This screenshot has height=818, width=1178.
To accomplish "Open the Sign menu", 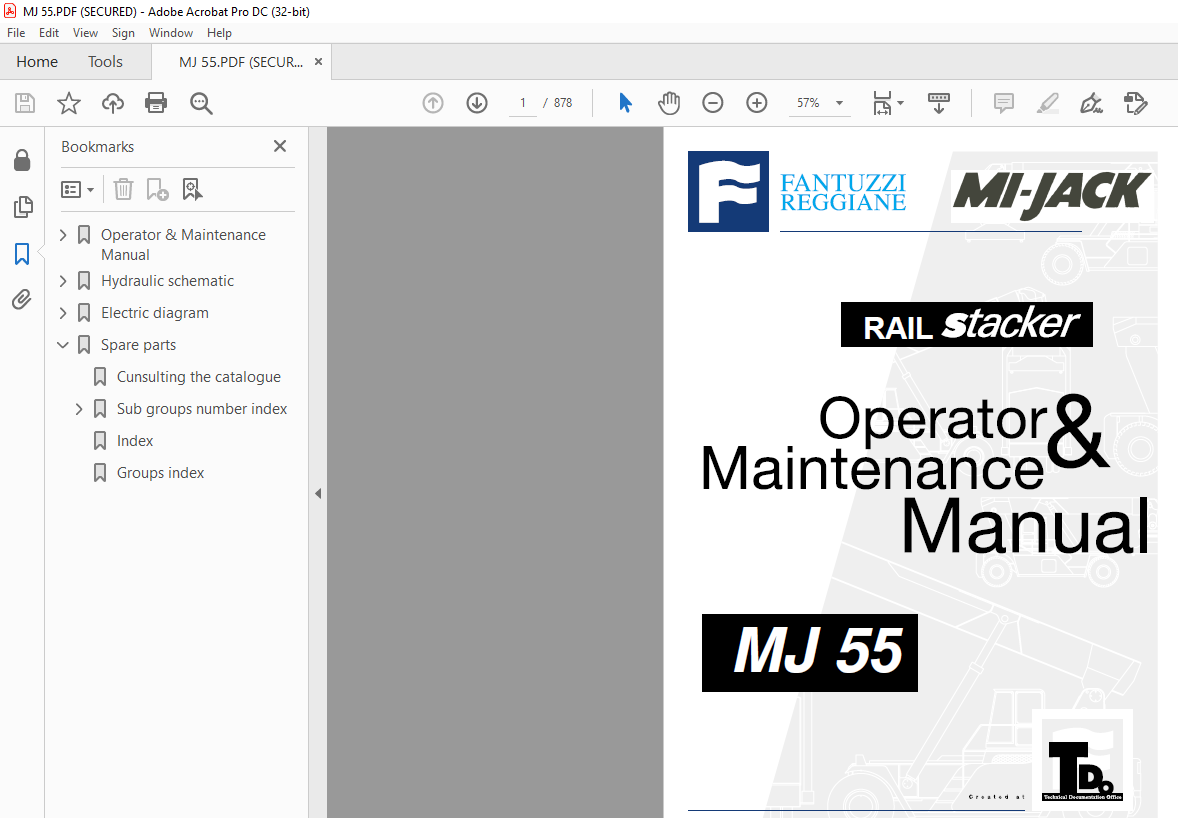I will click(x=123, y=33).
